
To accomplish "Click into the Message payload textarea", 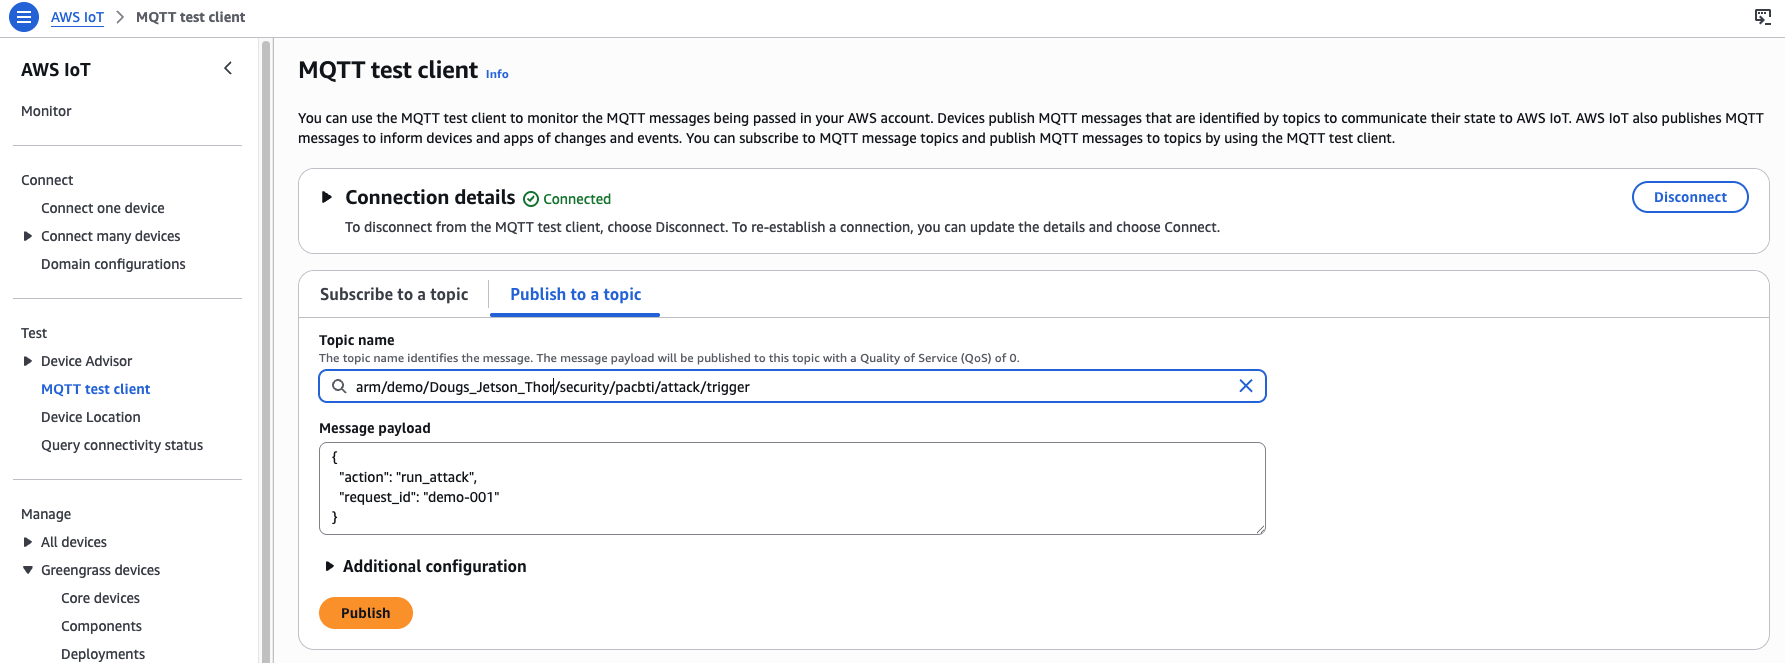I will tap(792, 488).
